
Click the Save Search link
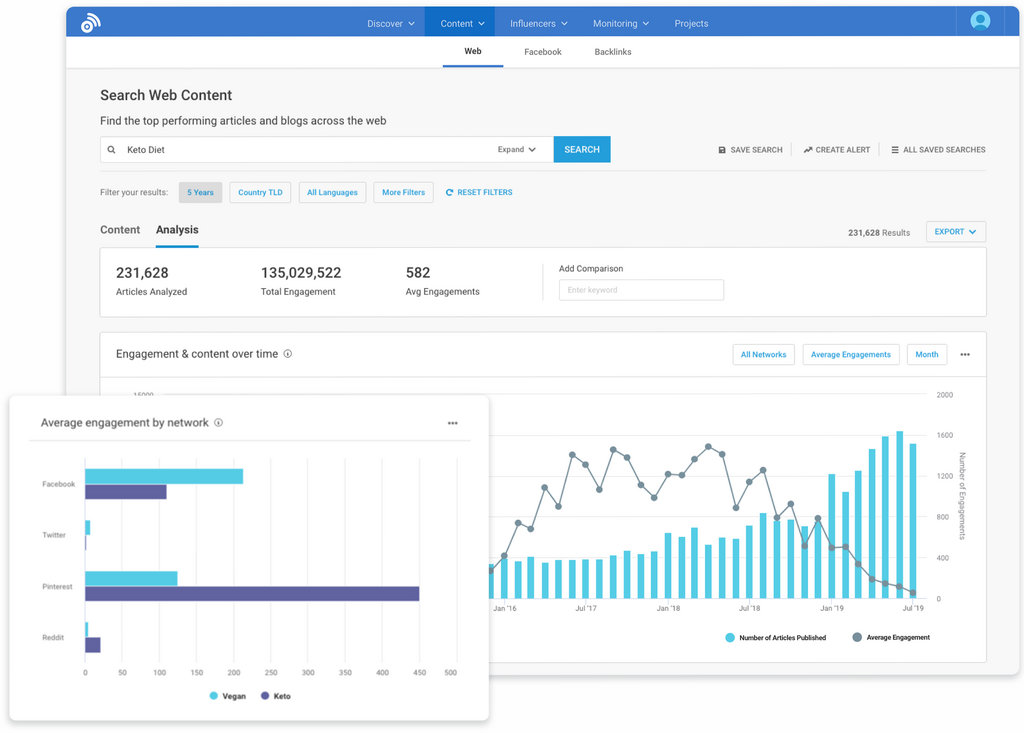click(x=750, y=150)
